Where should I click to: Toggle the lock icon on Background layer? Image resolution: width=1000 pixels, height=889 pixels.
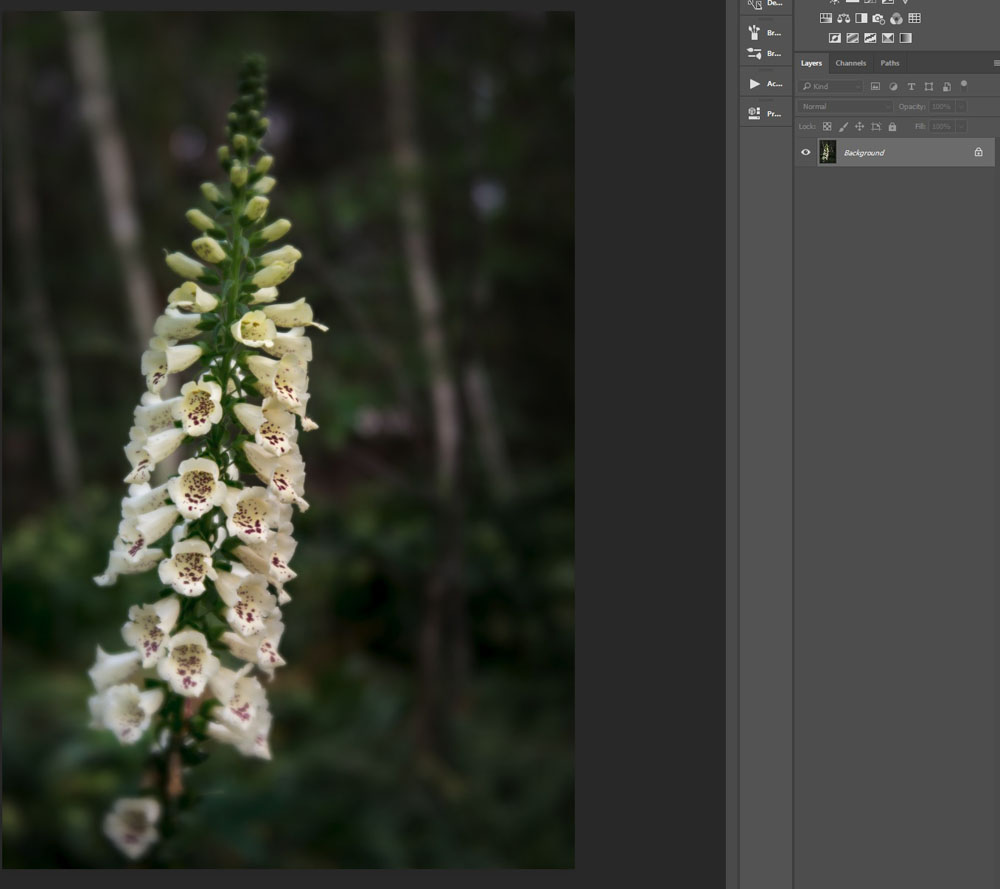pyautogui.click(x=978, y=152)
